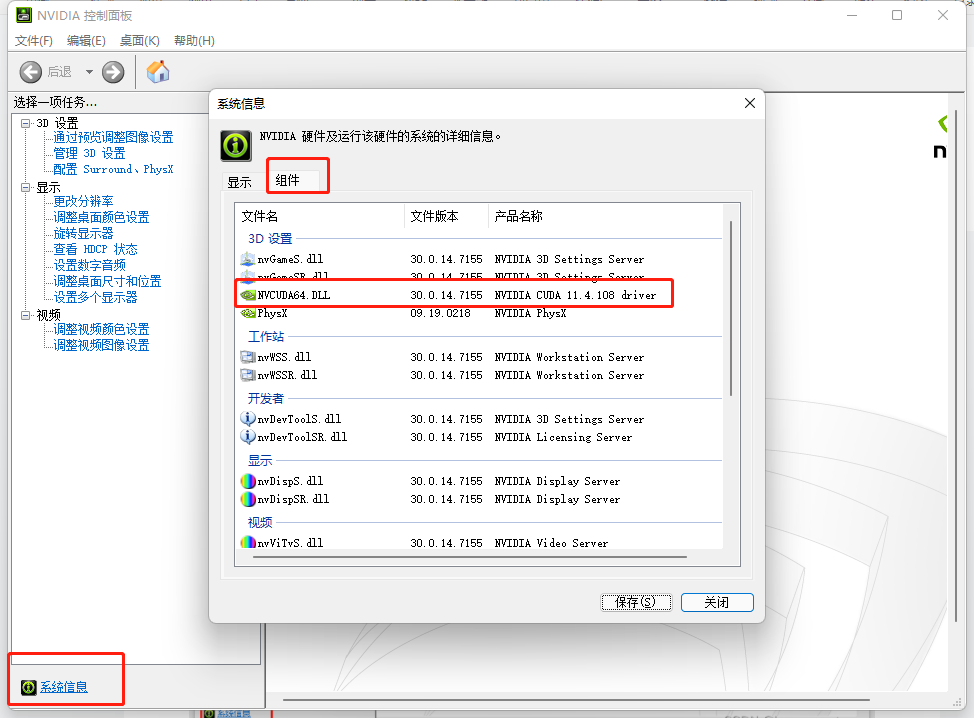The width and height of the screenshot is (974, 718).
Task: Open the 帮助(H) menu
Action: click(x=194, y=40)
